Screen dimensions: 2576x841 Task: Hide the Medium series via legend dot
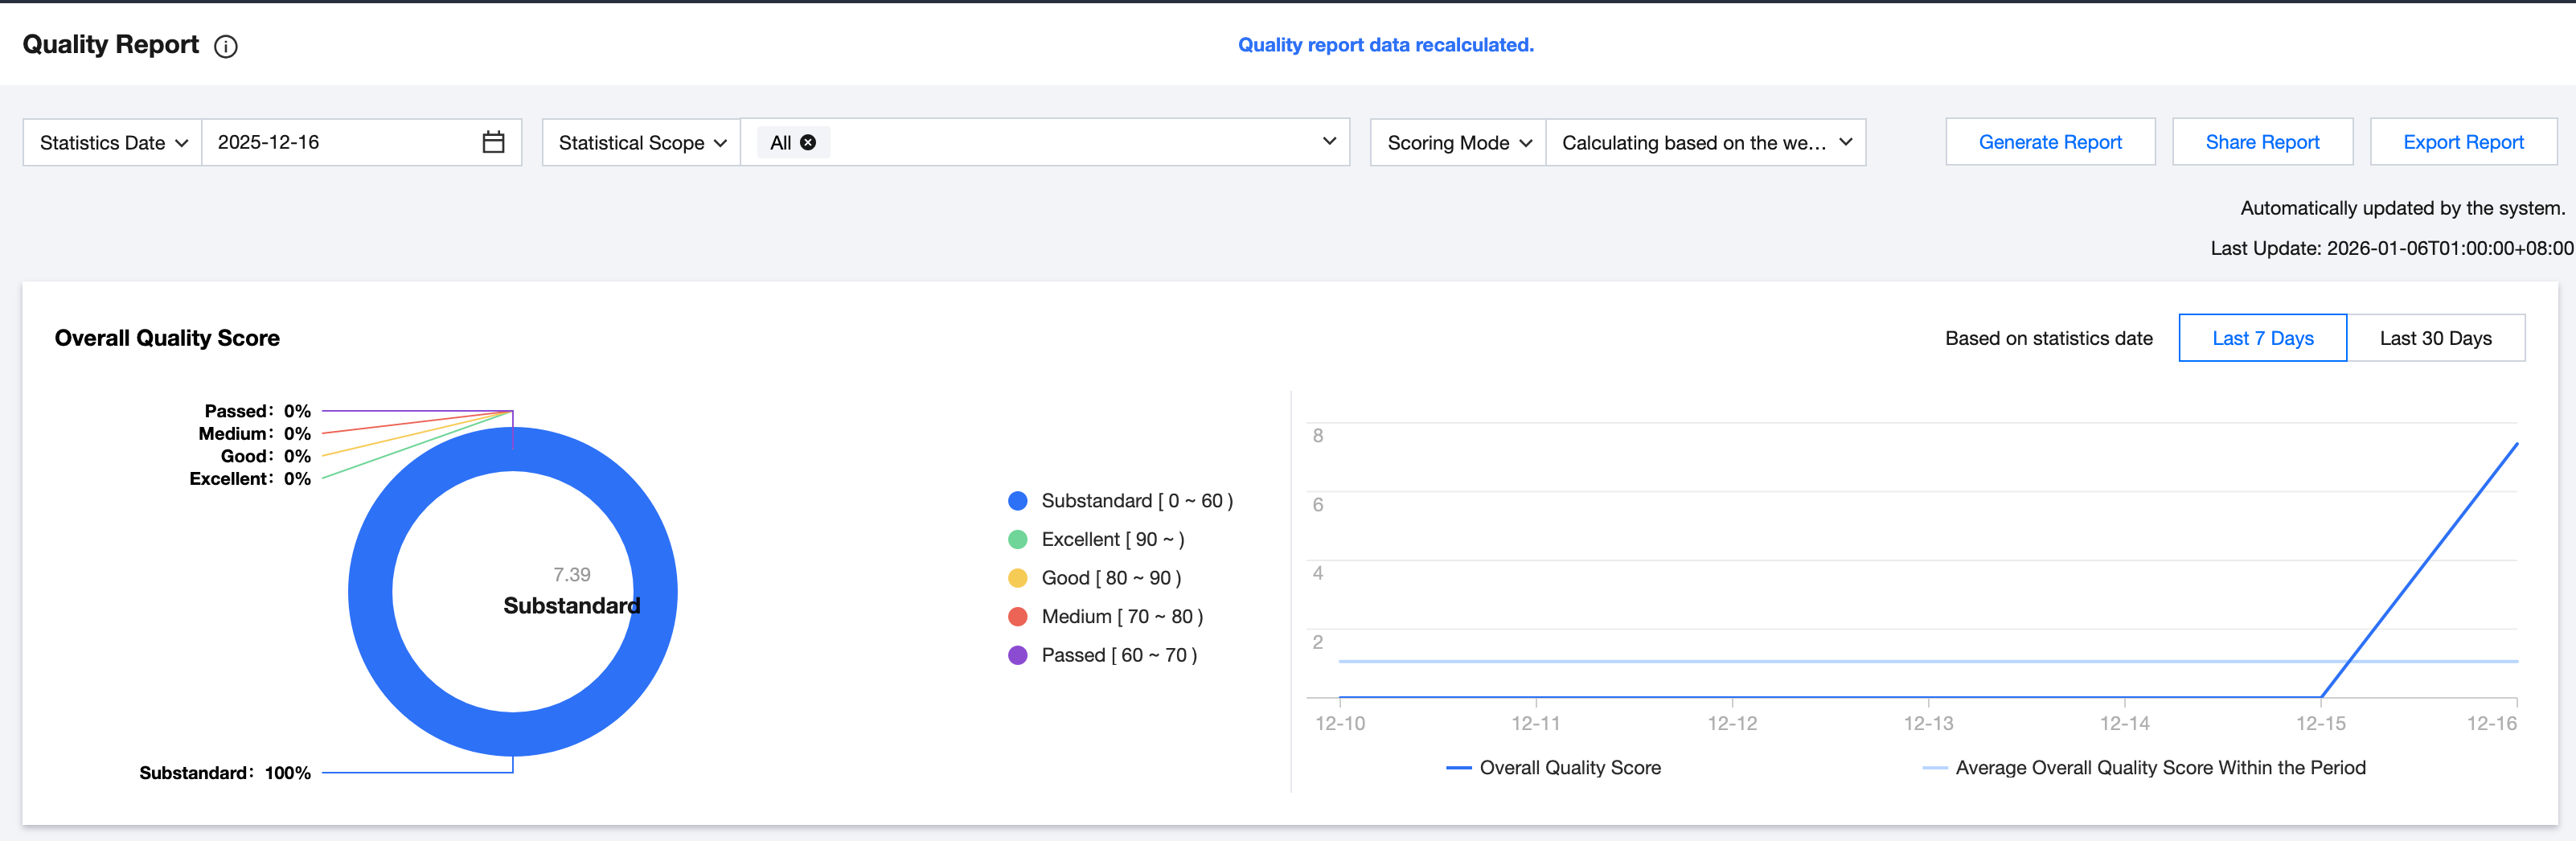coord(1018,617)
